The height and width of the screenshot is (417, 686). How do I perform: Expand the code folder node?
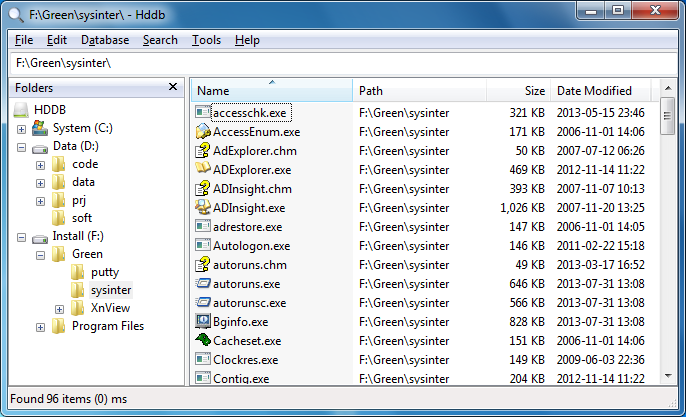pyautogui.click(x=40, y=165)
